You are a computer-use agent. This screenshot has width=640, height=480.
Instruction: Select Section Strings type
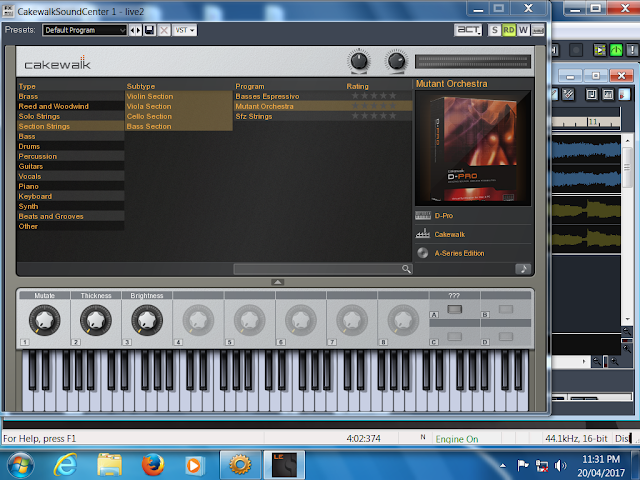pyautogui.click(x=71, y=127)
